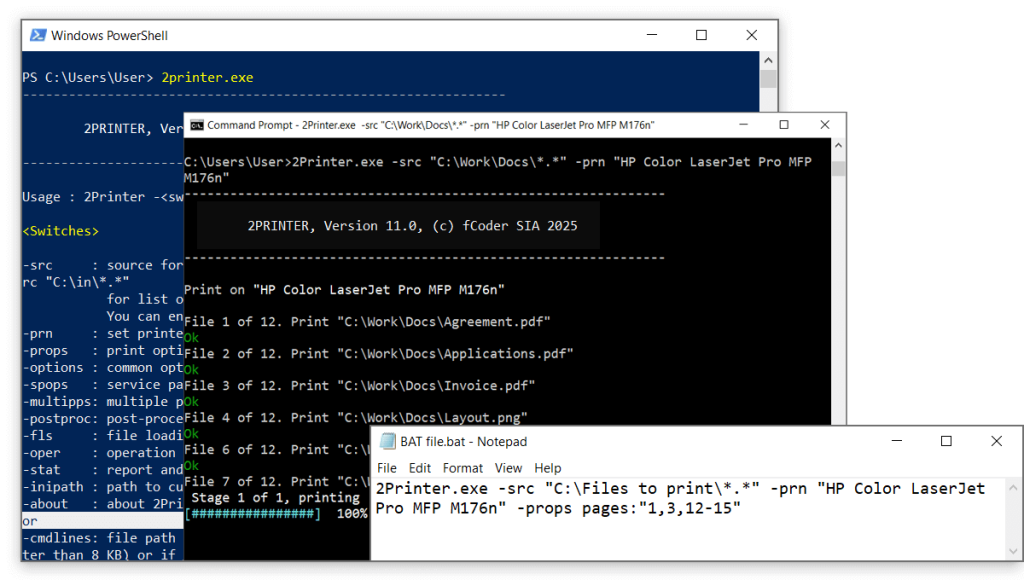The height and width of the screenshot is (580, 1024).
Task: Open the View menu in Notepad
Action: tap(508, 467)
